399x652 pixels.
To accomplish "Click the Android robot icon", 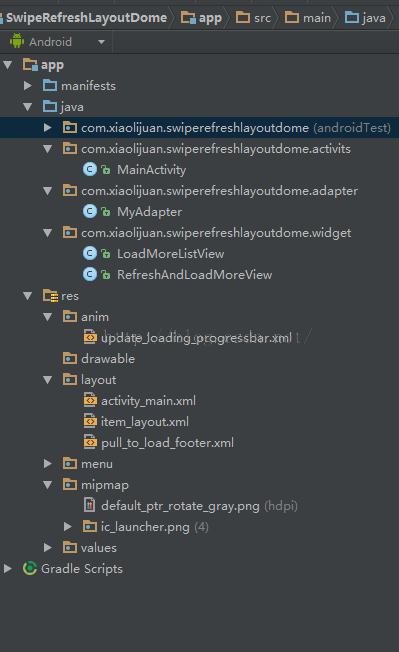I will click(x=17, y=41).
